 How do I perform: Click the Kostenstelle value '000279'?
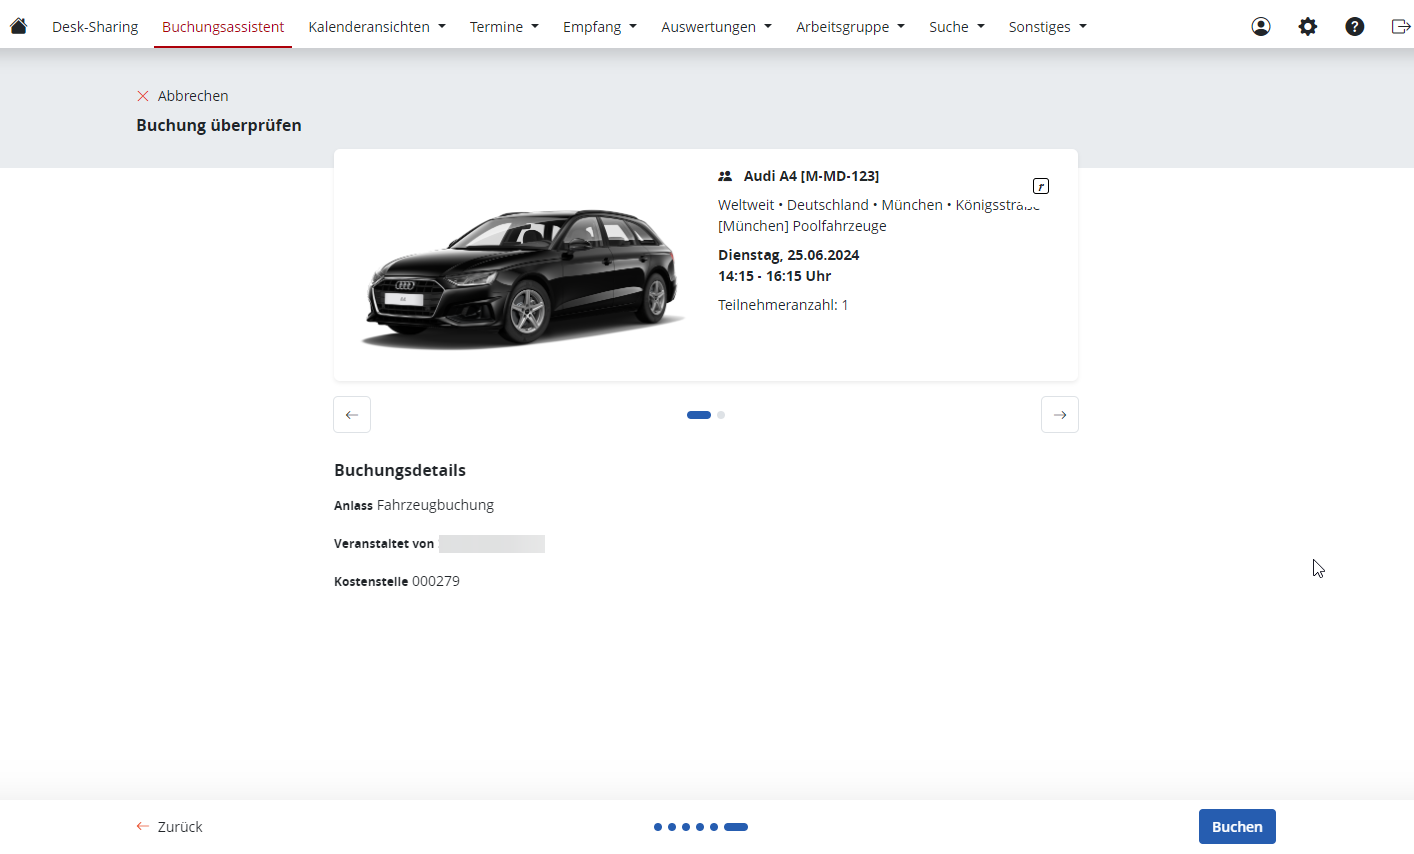[436, 581]
